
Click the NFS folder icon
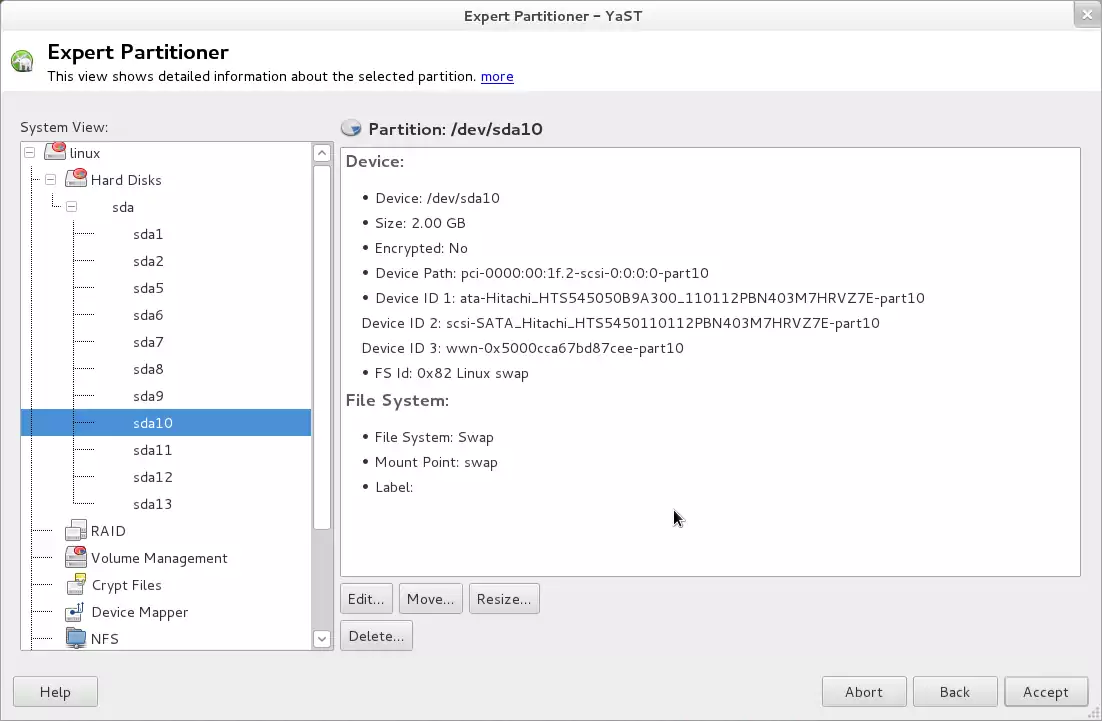[x=76, y=638]
